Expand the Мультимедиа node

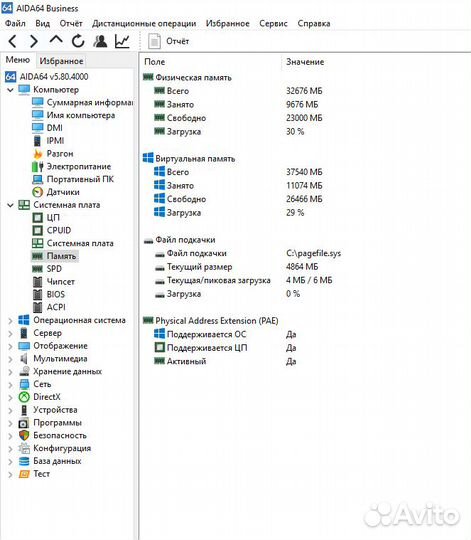[x=10, y=359]
